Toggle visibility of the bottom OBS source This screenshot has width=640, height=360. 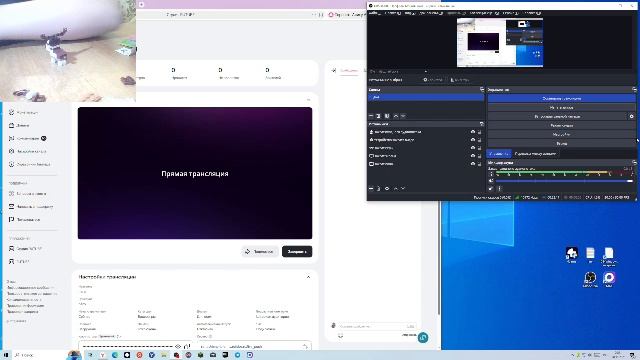[473, 164]
